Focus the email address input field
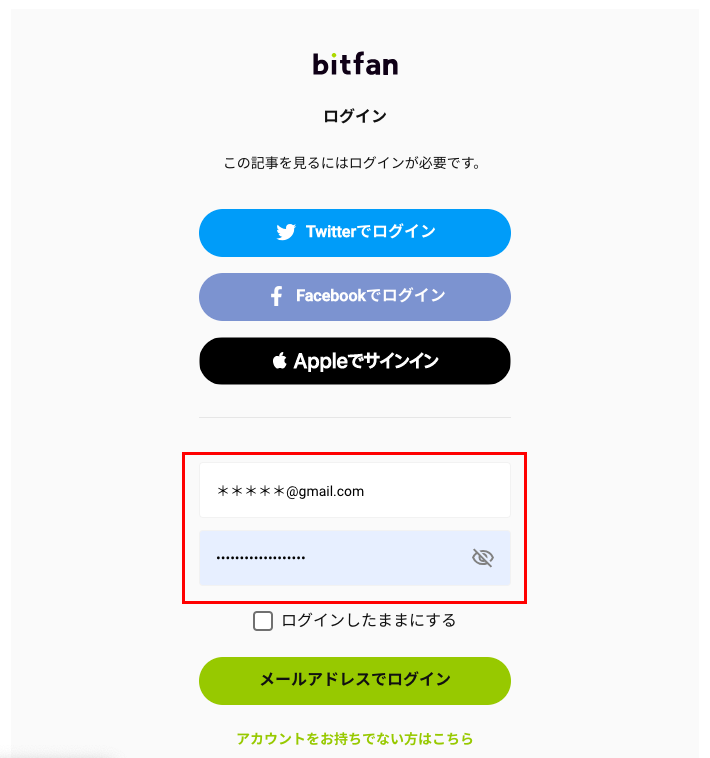The image size is (710, 758). pos(355,490)
